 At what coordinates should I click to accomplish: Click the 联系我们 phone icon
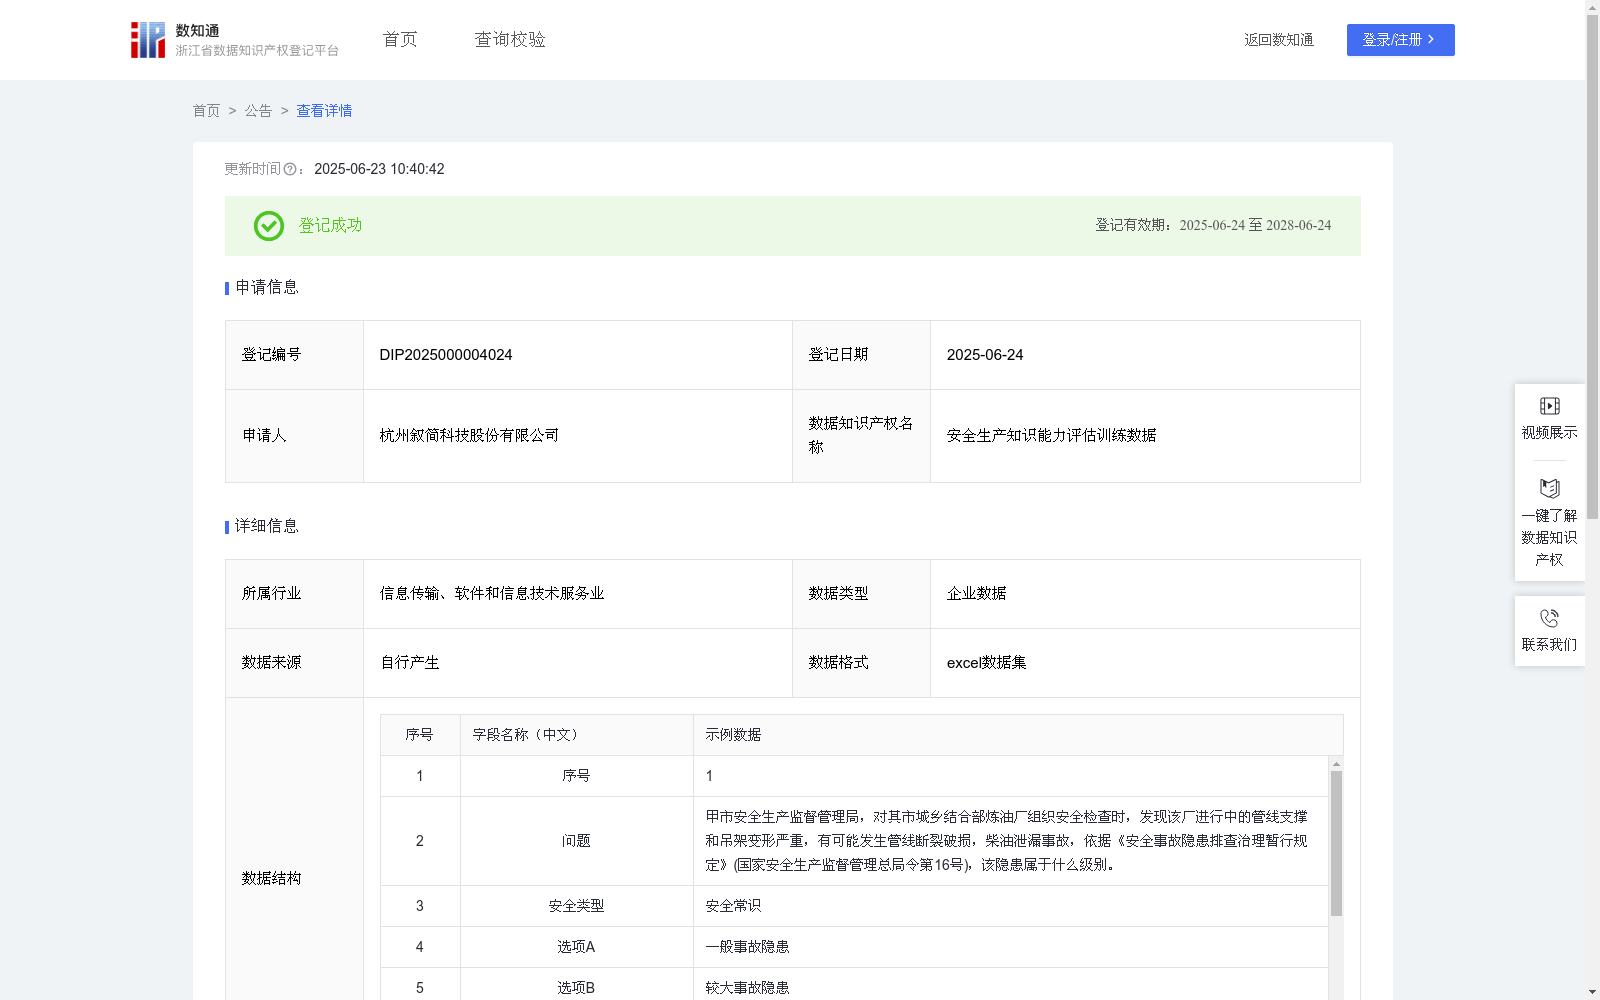(x=1549, y=618)
